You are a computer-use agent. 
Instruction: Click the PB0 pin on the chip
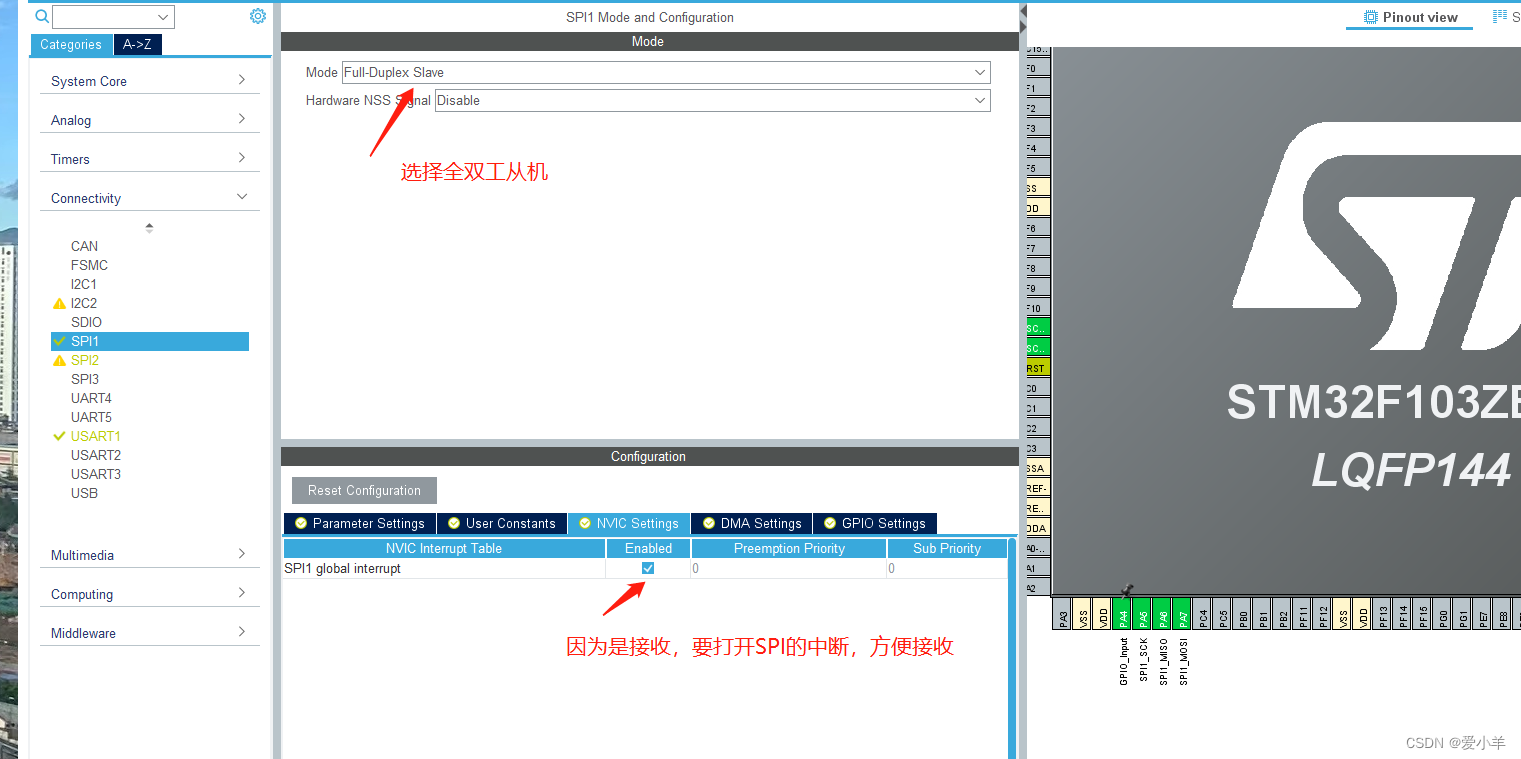tap(1243, 614)
